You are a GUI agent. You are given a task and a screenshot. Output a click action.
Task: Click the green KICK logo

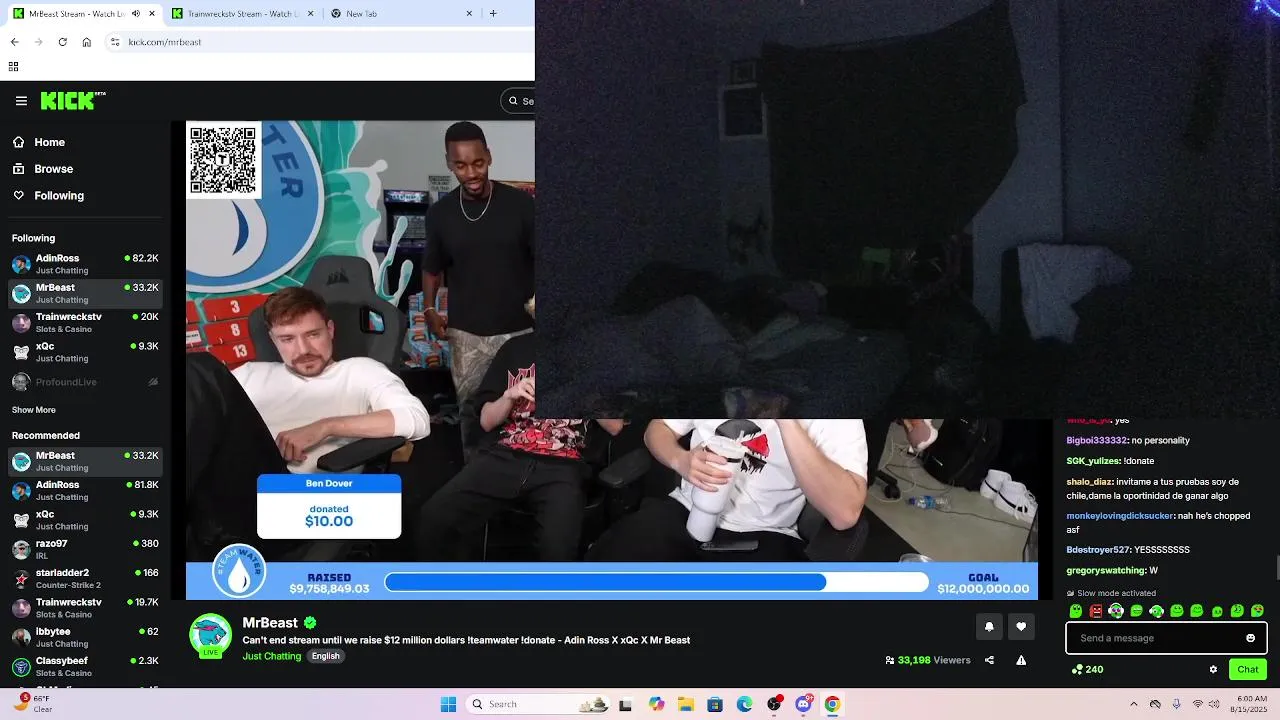pyautogui.click(x=73, y=101)
